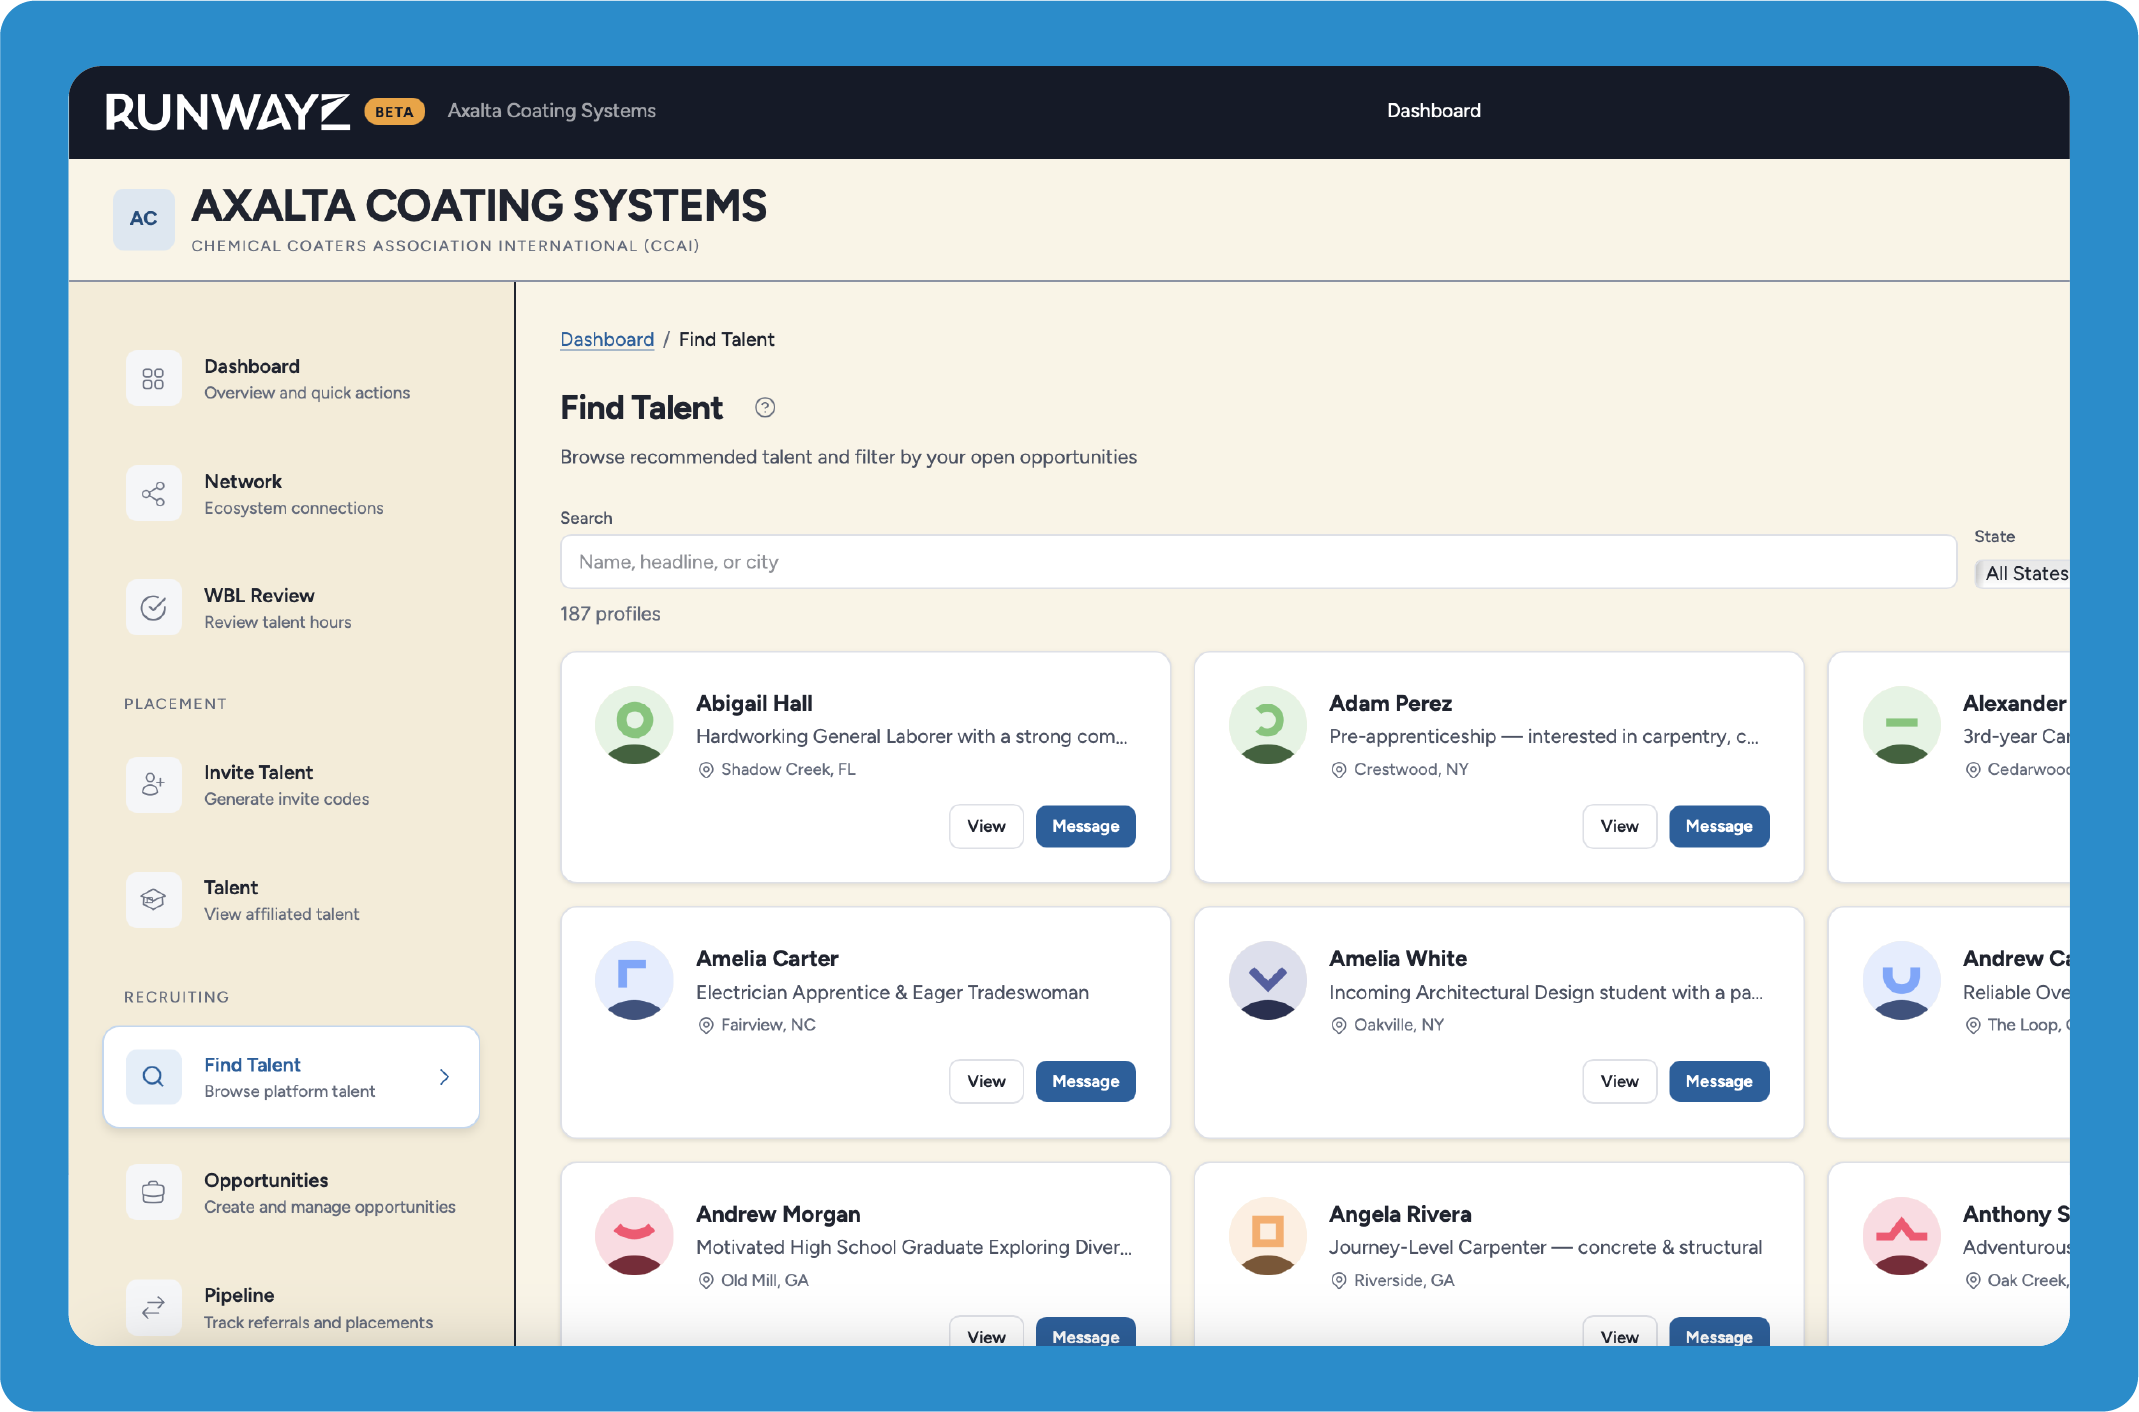2139x1412 pixels.
Task: Click the WBL Review checkmark icon
Action: pyautogui.click(x=153, y=607)
